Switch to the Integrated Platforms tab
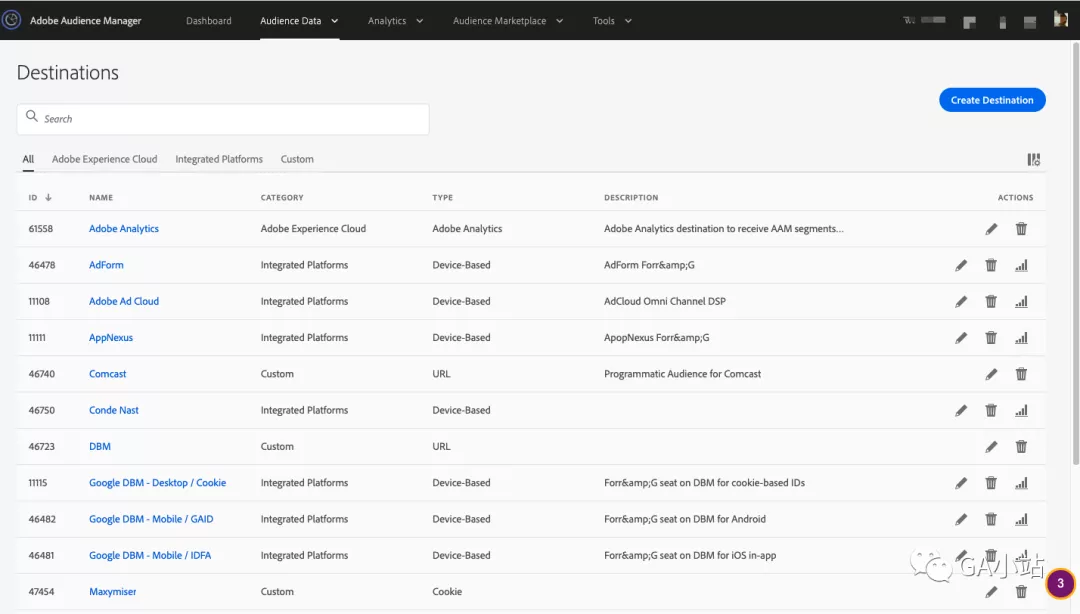This screenshot has height=614, width=1080. coord(219,159)
